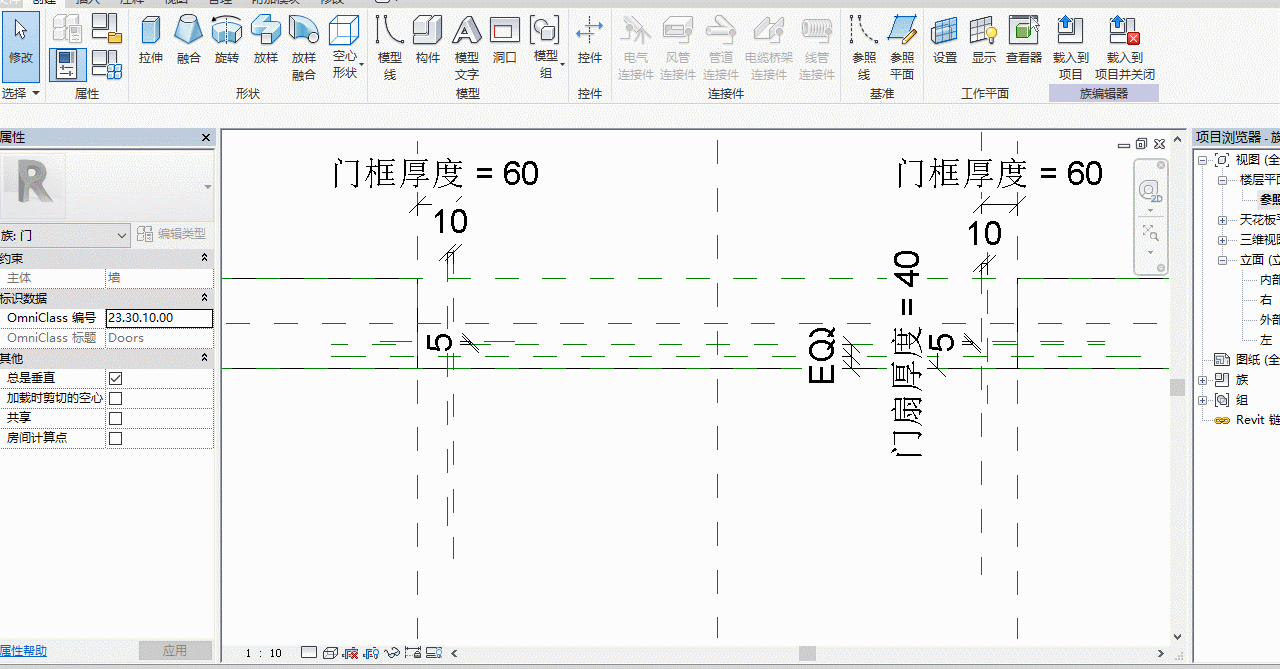Viewport: 1280px width, 669px height.
Task: Check the 共享 shared checkbox
Action: 115,418
